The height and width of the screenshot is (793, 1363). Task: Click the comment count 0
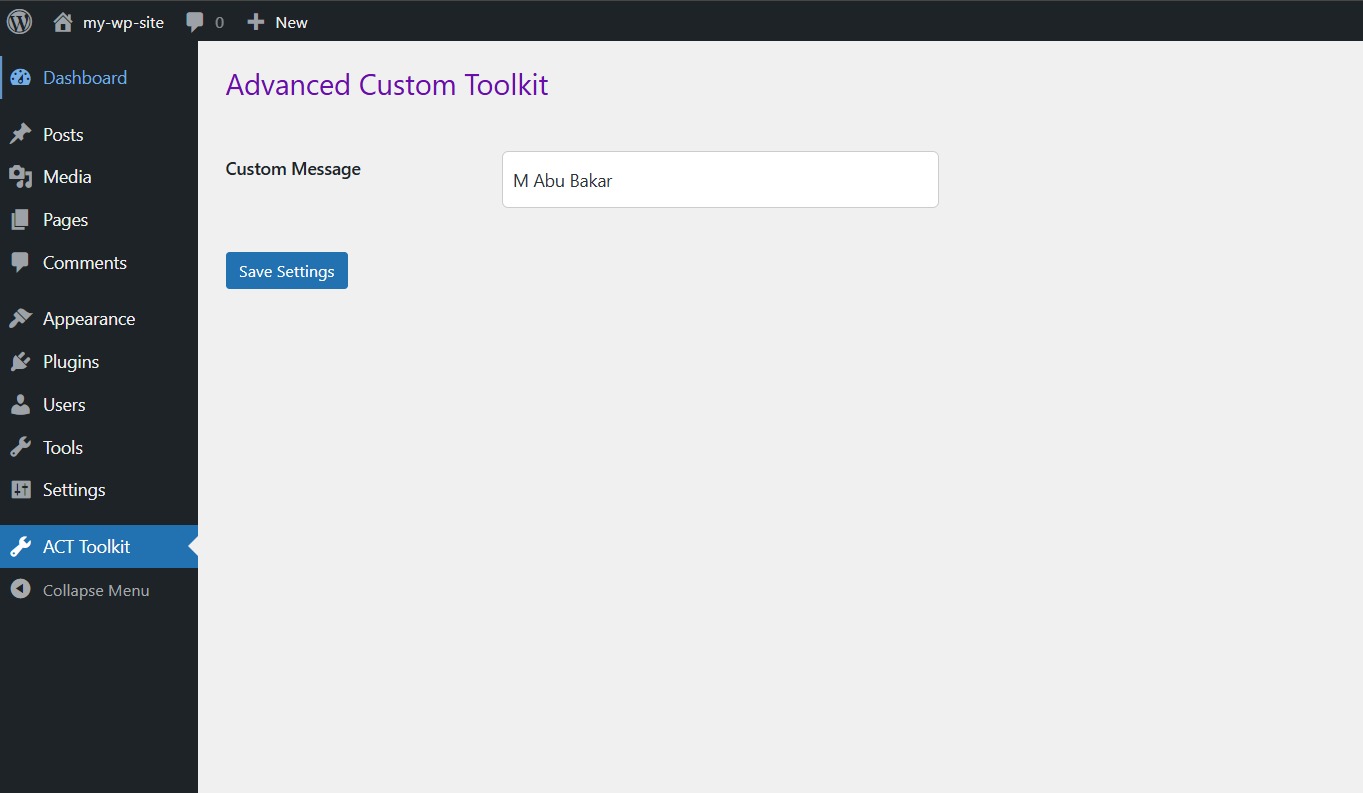point(220,22)
